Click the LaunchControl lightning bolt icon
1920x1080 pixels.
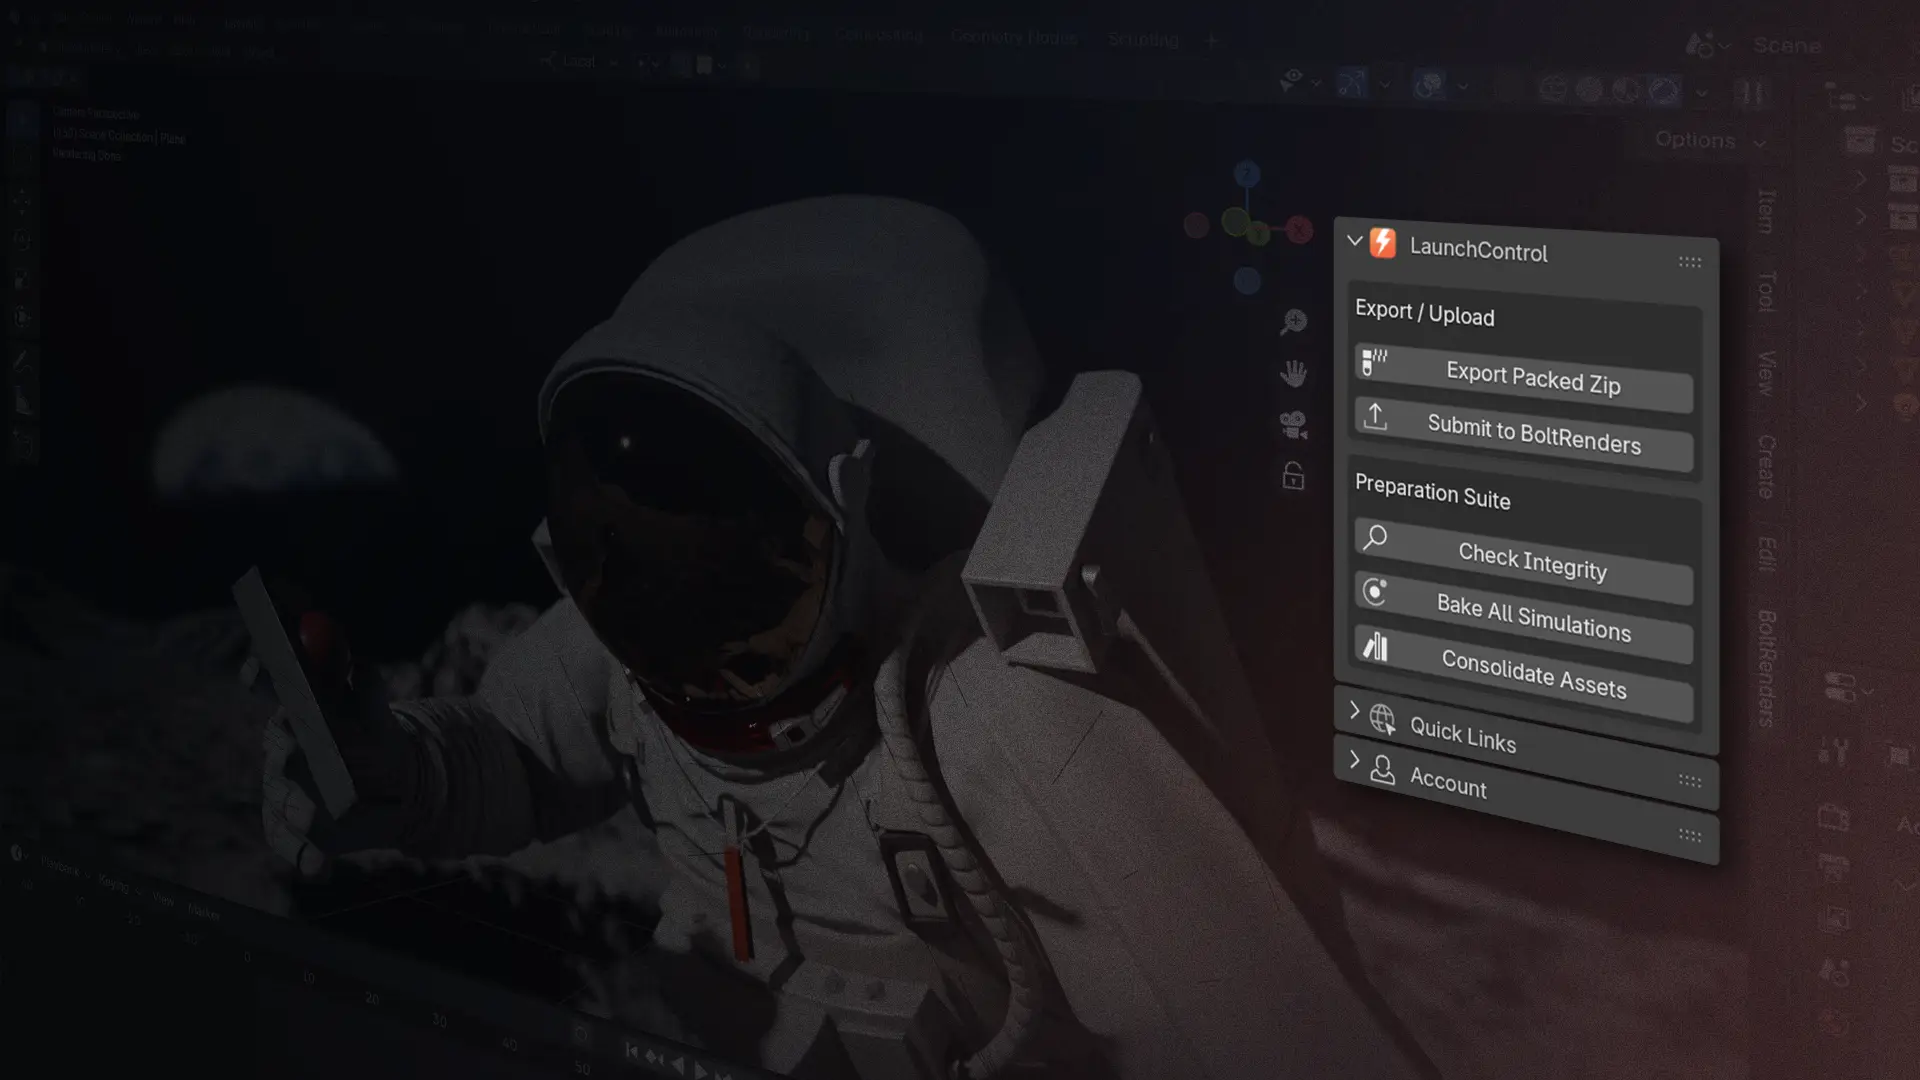pos(1383,243)
